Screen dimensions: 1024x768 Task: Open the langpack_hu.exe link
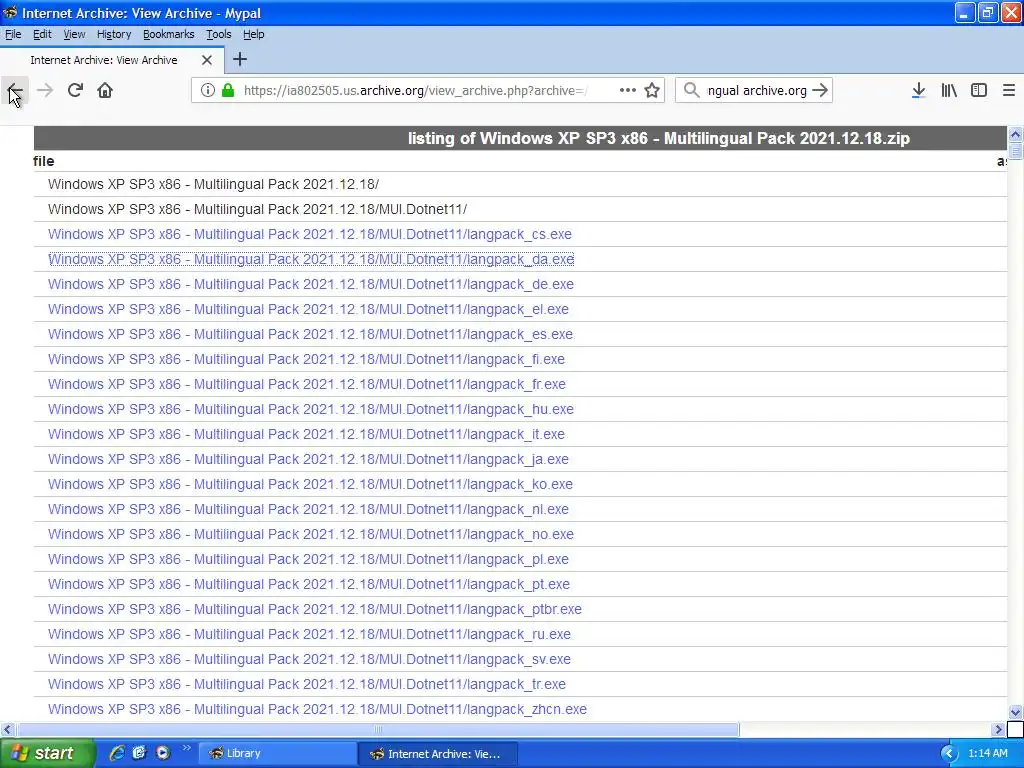(x=311, y=409)
